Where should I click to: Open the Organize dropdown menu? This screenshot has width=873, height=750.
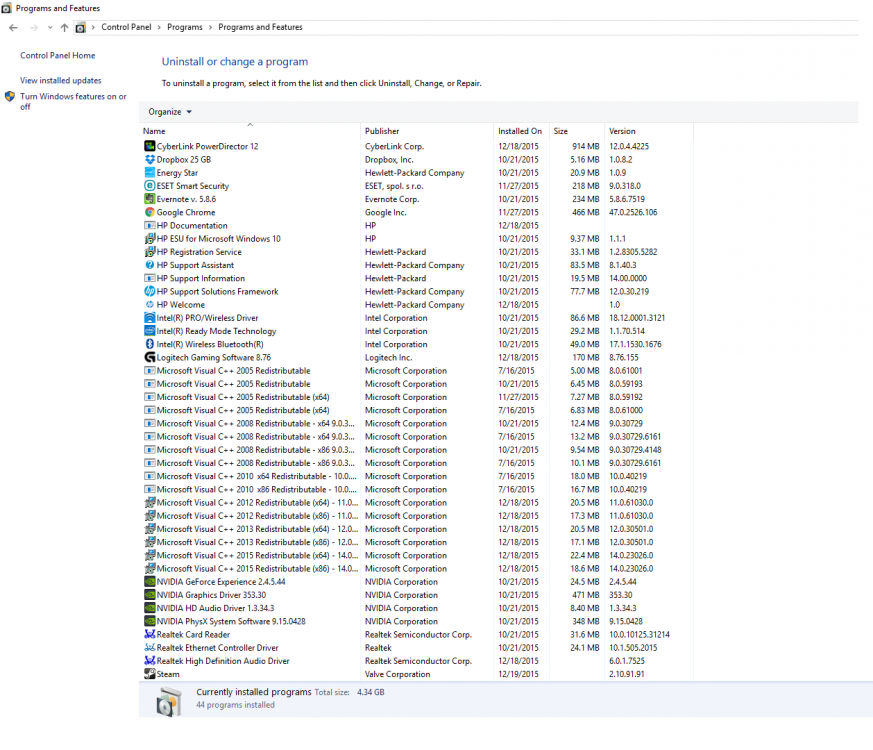coord(170,112)
